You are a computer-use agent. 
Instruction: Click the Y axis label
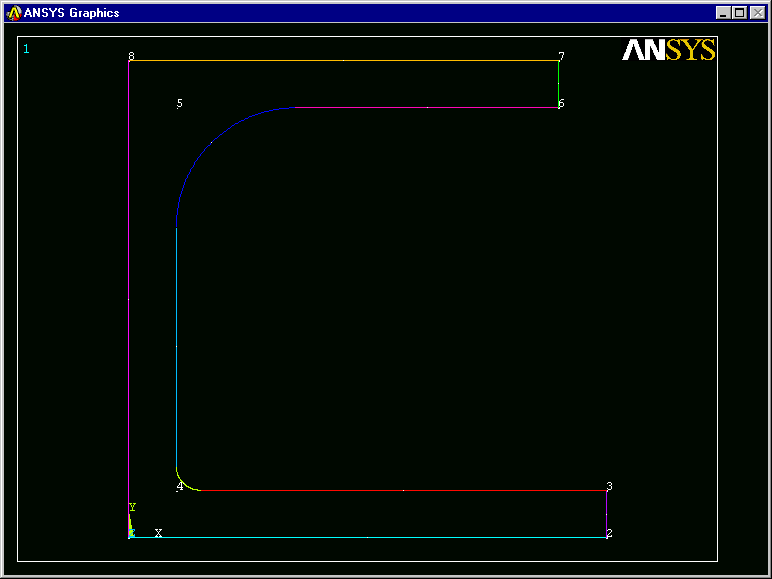pyautogui.click(x=132, y=507)
